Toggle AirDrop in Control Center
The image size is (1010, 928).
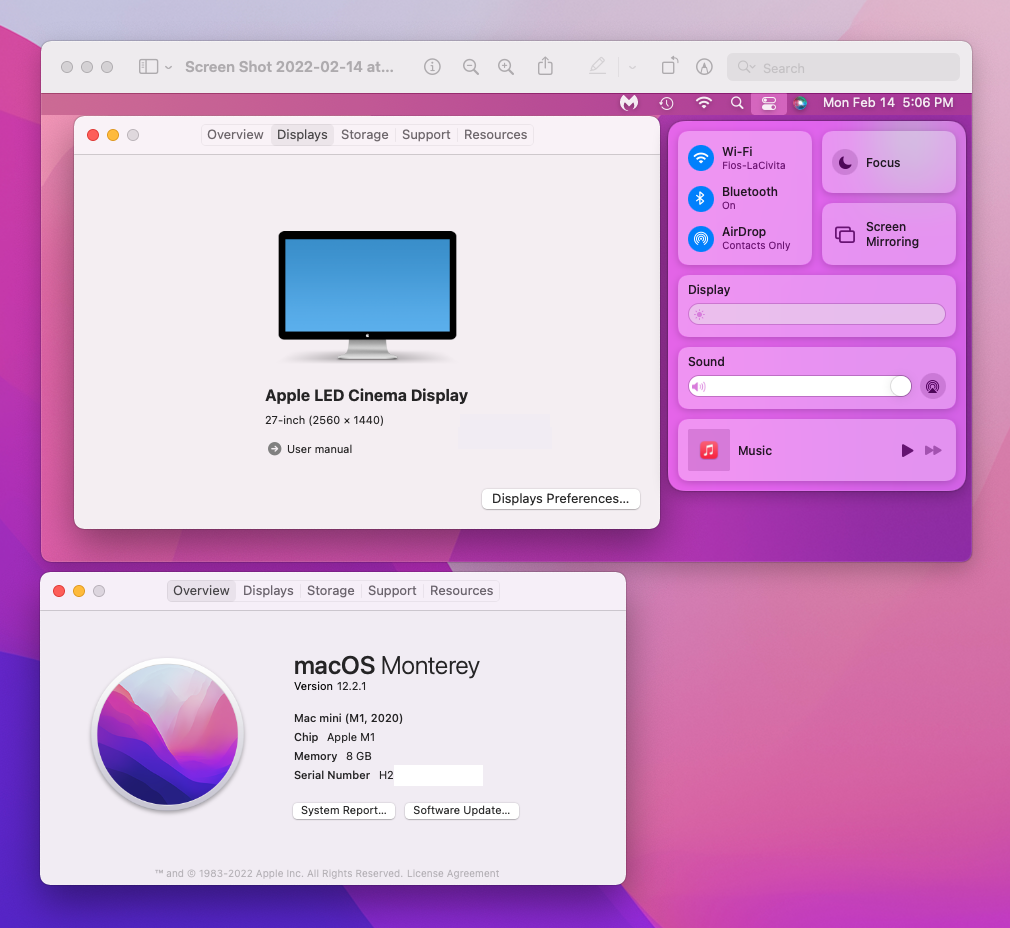coord(701,238)
